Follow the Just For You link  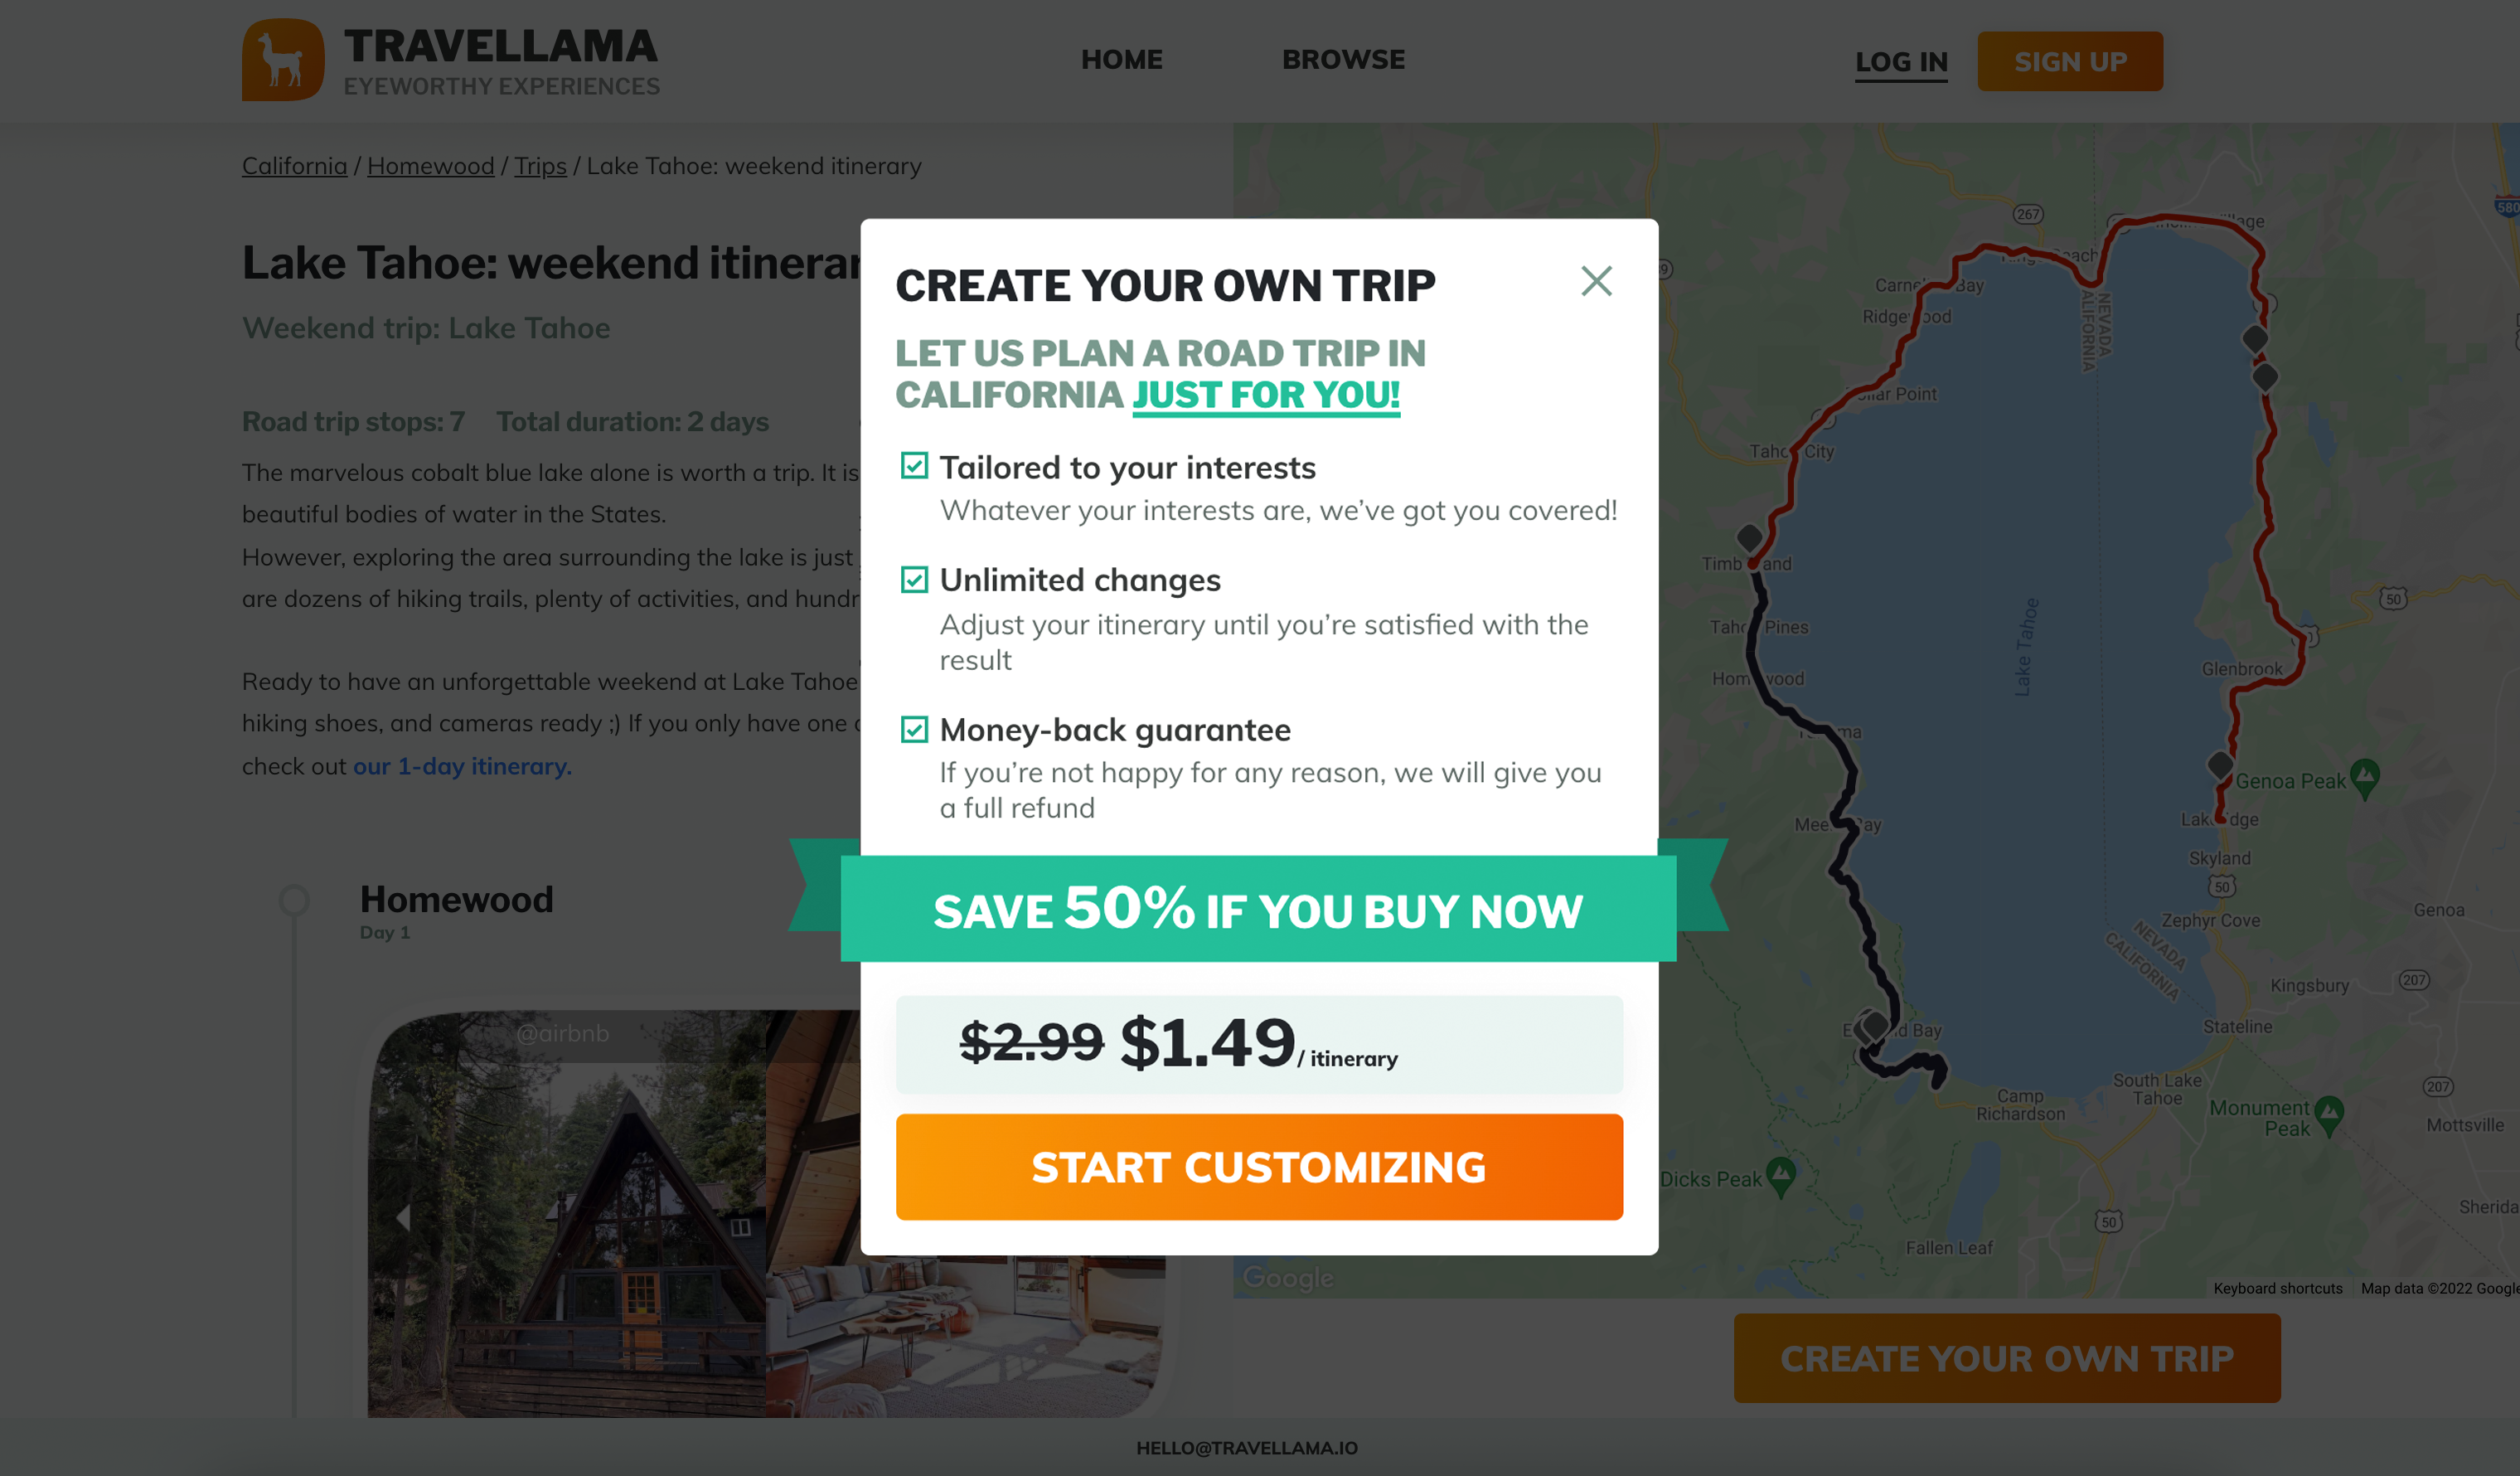(x=1265, y=395)
